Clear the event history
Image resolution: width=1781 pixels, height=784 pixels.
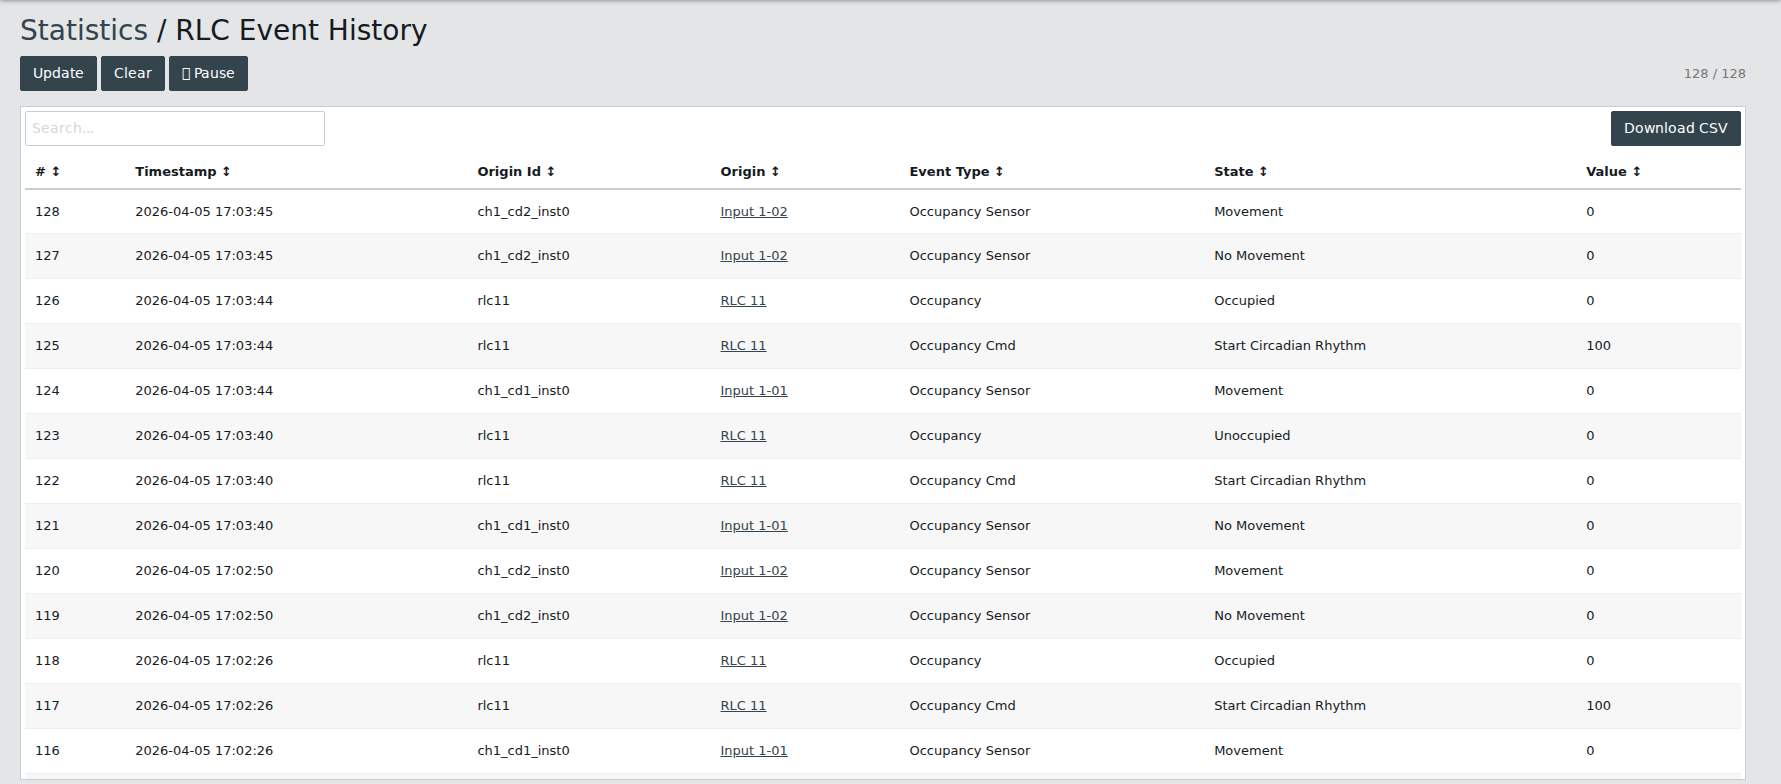[133, 73]
